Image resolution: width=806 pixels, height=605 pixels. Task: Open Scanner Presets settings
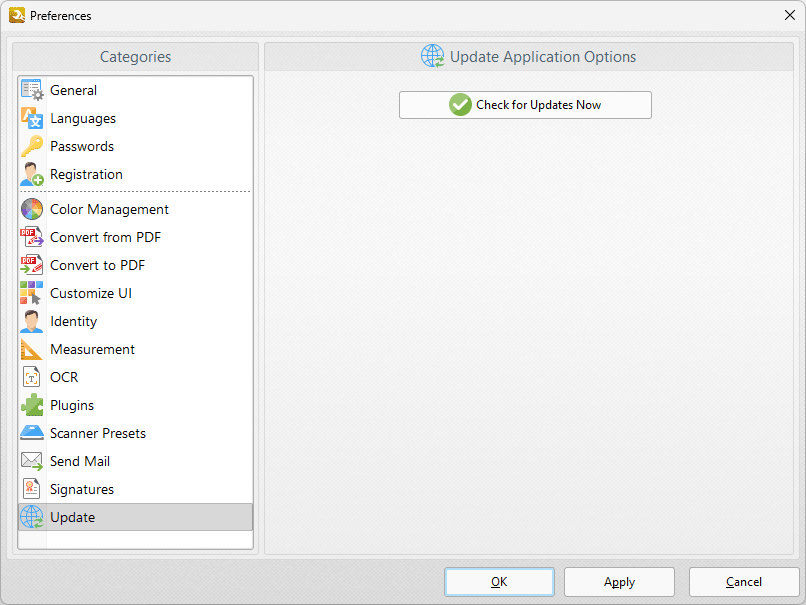136,433
